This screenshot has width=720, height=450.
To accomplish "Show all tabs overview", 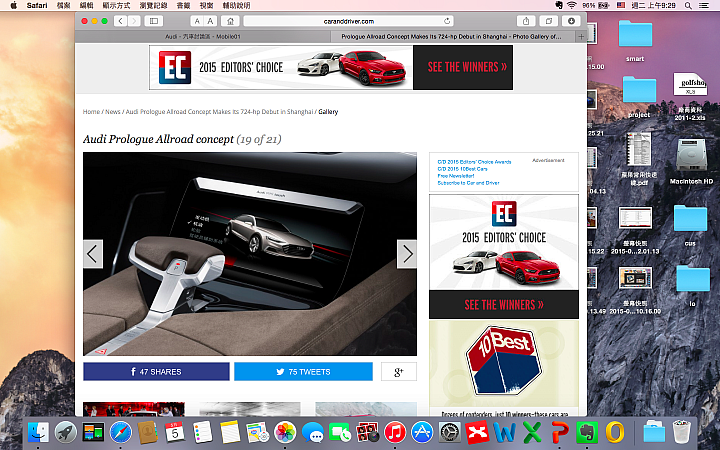I will [x=549, y=21].
